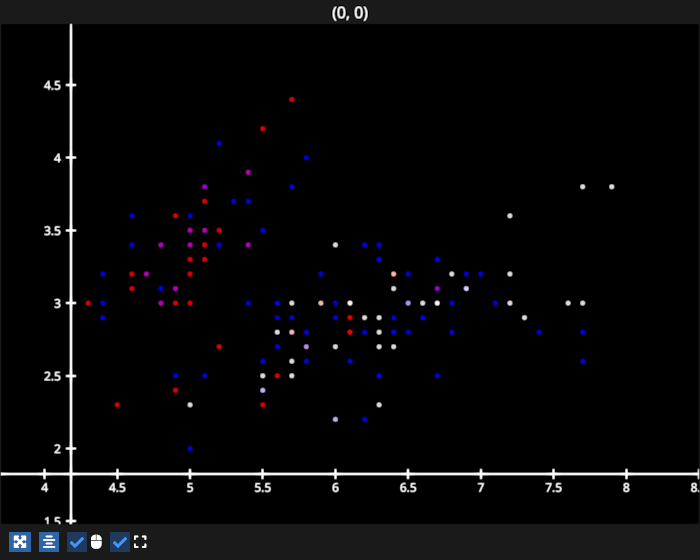Screen dimensions: 700x560
Task: Toggle the checkbox beside the selection box icon
Action: [x=120, y=542]
